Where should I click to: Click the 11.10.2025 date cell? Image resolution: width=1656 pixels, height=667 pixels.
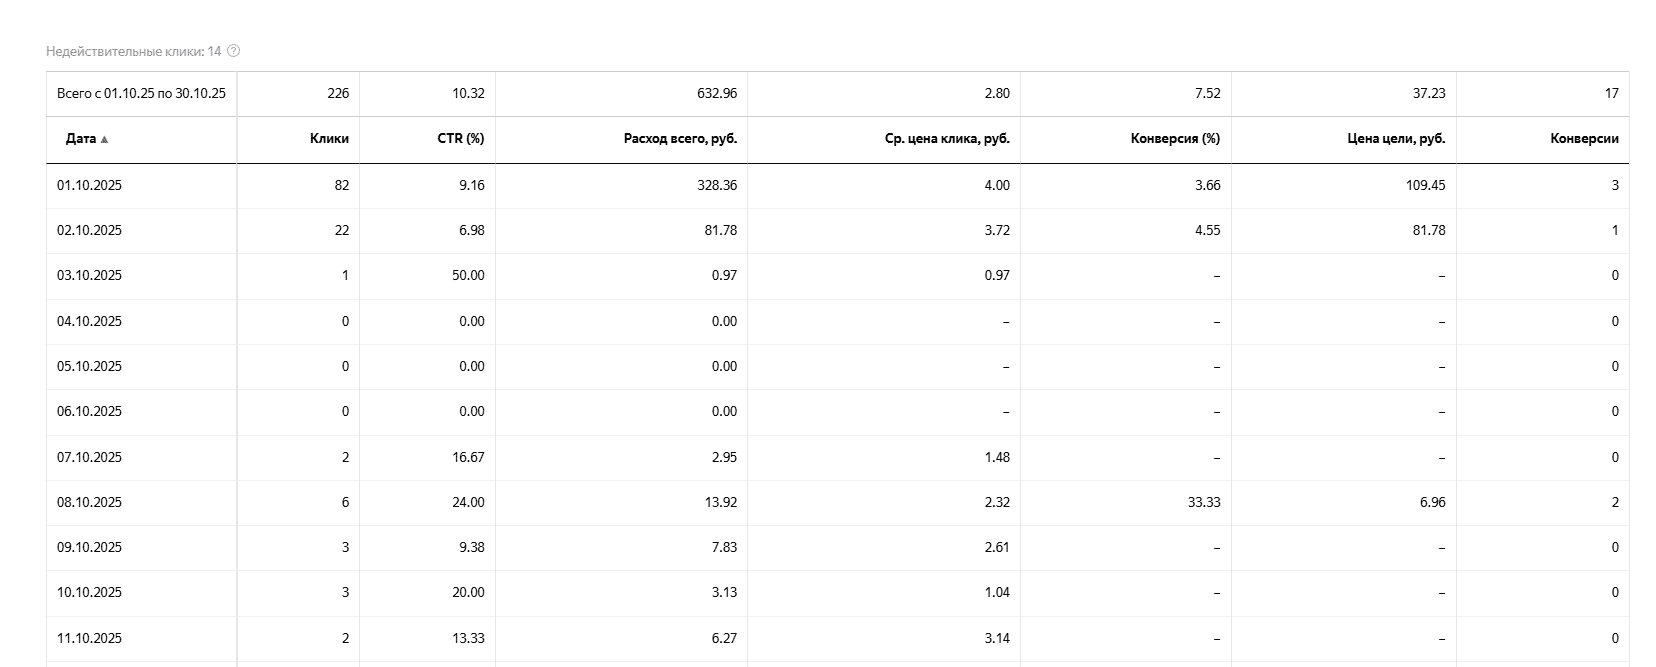click(89, 638)
